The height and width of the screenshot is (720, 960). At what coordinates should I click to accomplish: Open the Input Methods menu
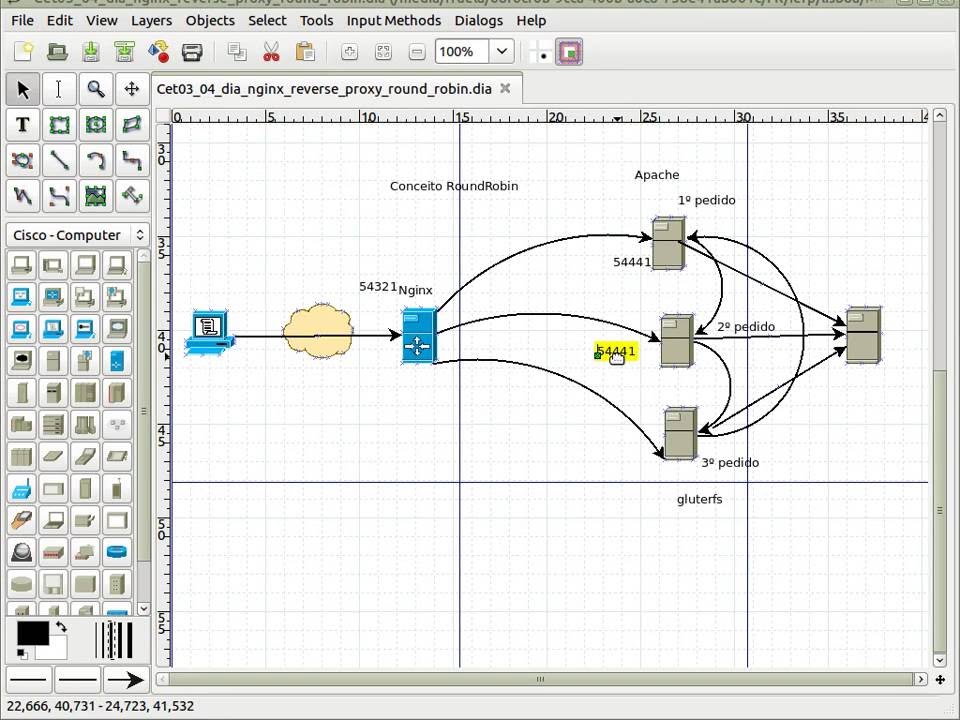click(394, 20)
